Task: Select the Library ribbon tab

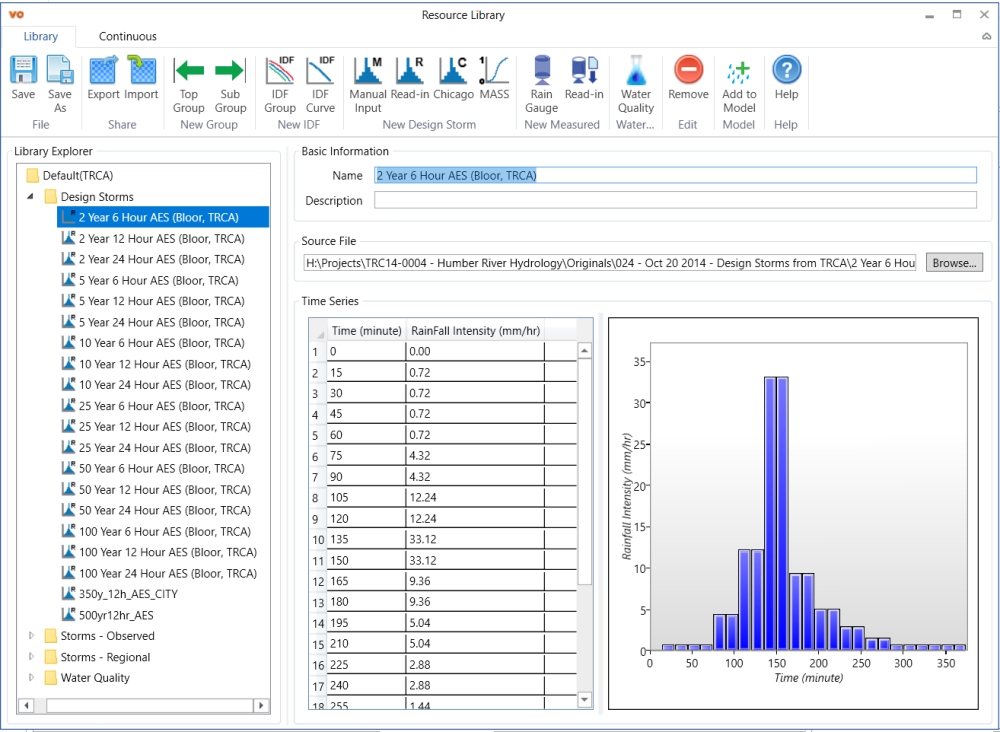Action: (41, 37)
